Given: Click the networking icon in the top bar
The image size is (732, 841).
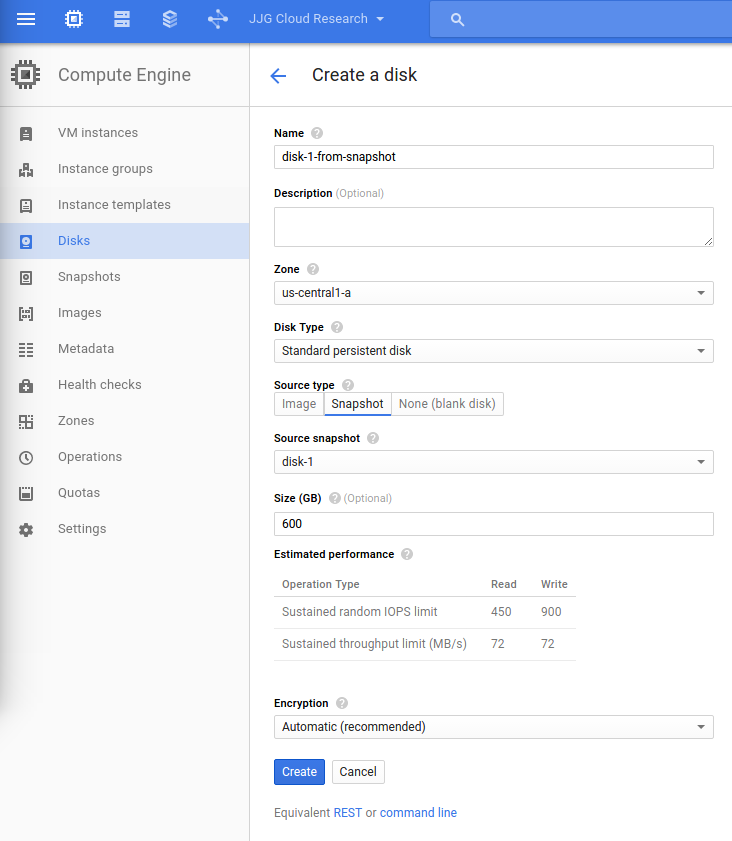Looking at the screenshot, I should [218, 19].
